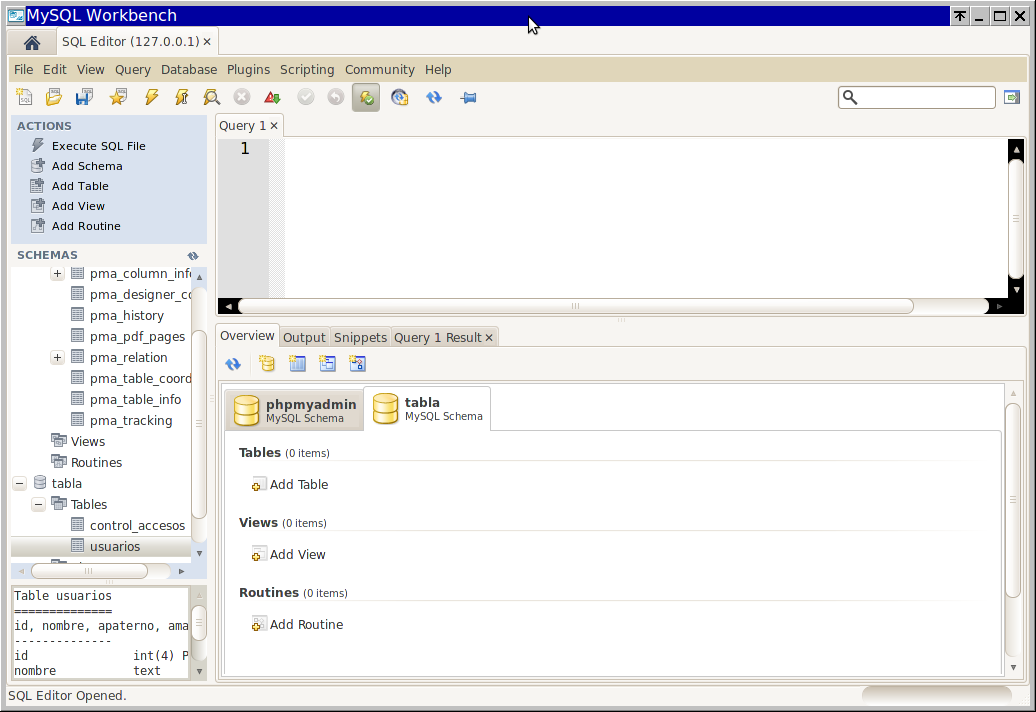Screen dimensions: 1036x712
Task: Reconnect to the DBMS icon
Action: (400, 97)
